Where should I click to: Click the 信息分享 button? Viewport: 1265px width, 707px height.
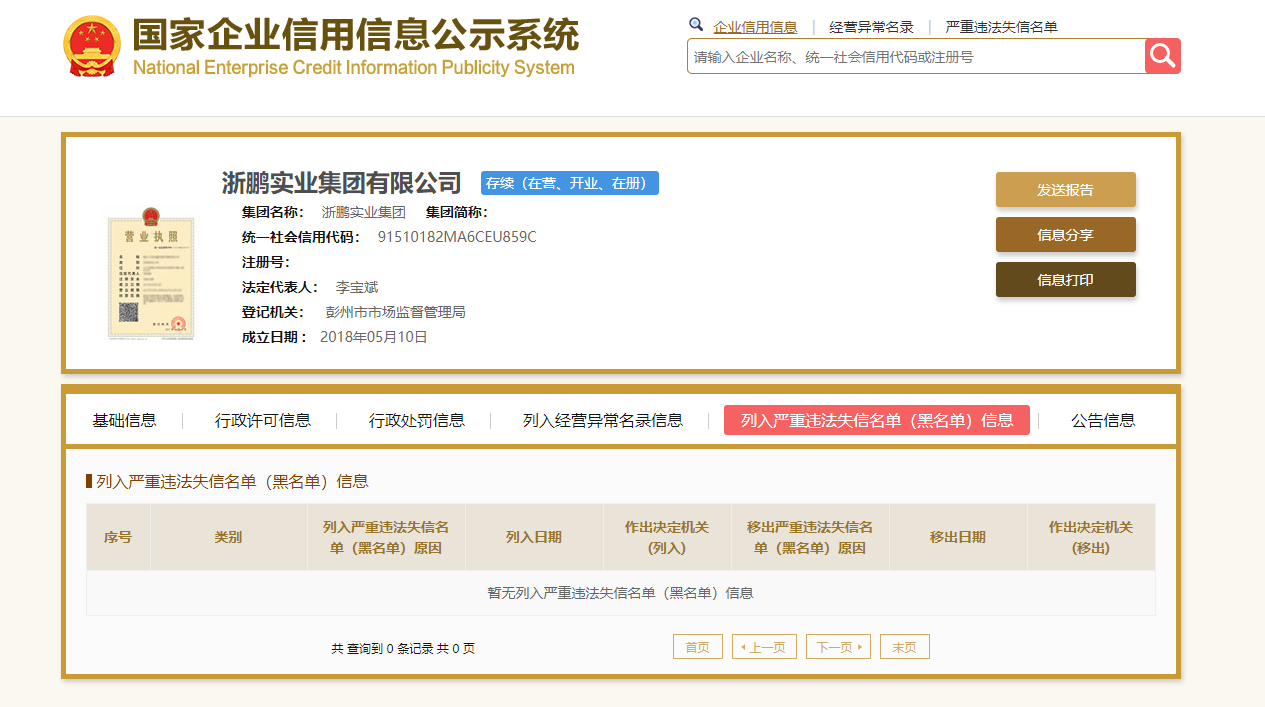[1066, 235]
